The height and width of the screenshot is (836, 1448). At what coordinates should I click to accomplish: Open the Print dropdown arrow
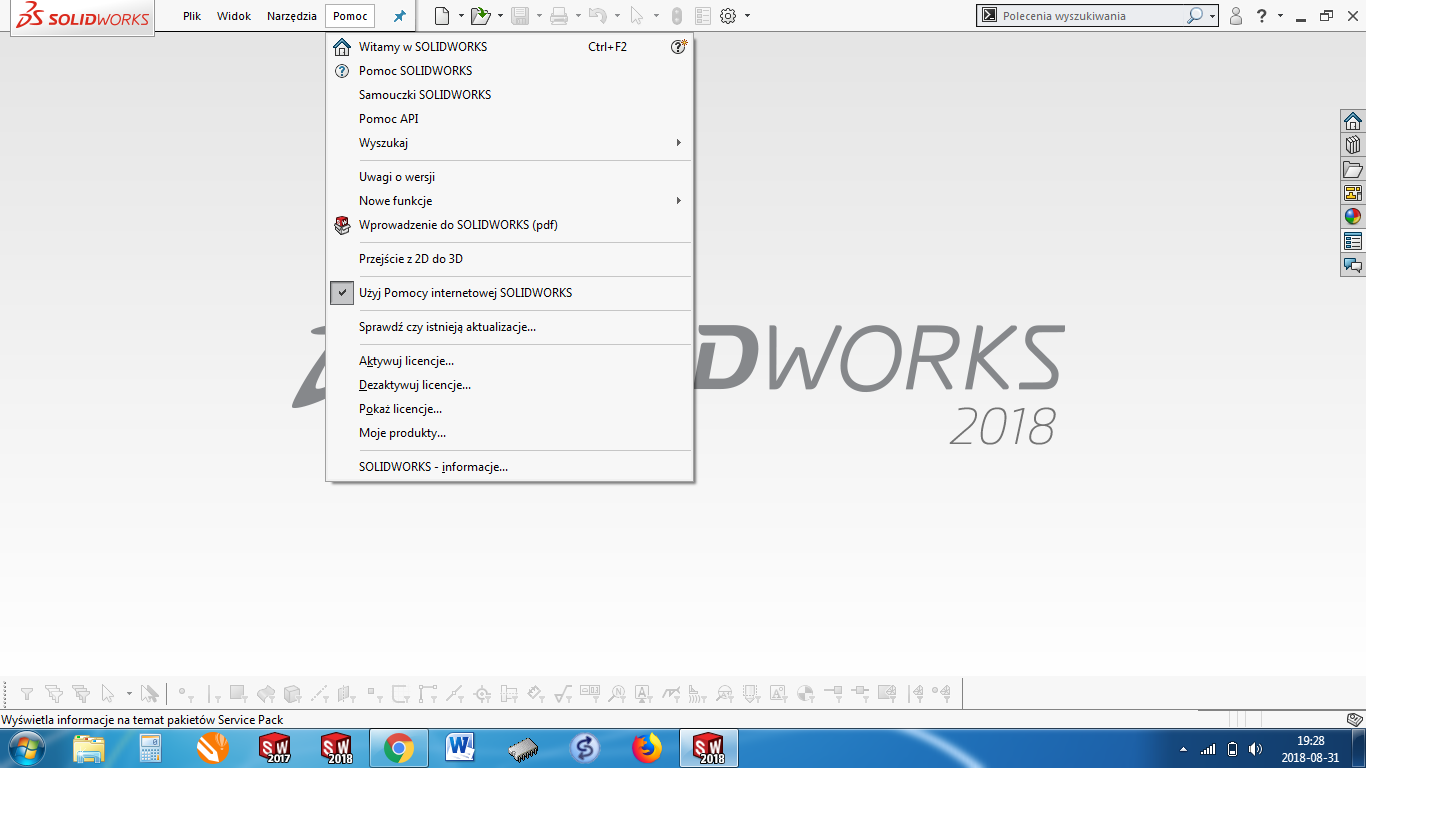click(x=578, y=16)
